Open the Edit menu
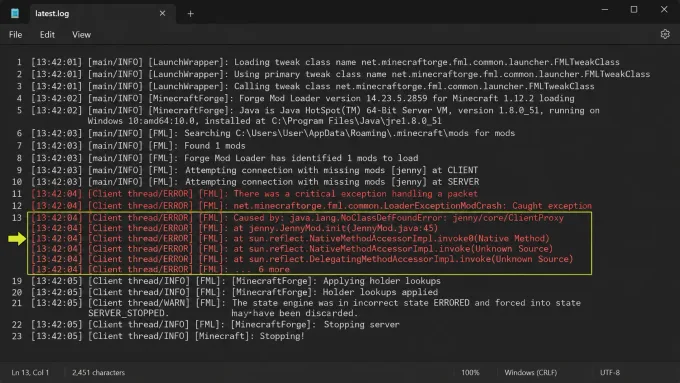 click(47, 35)
